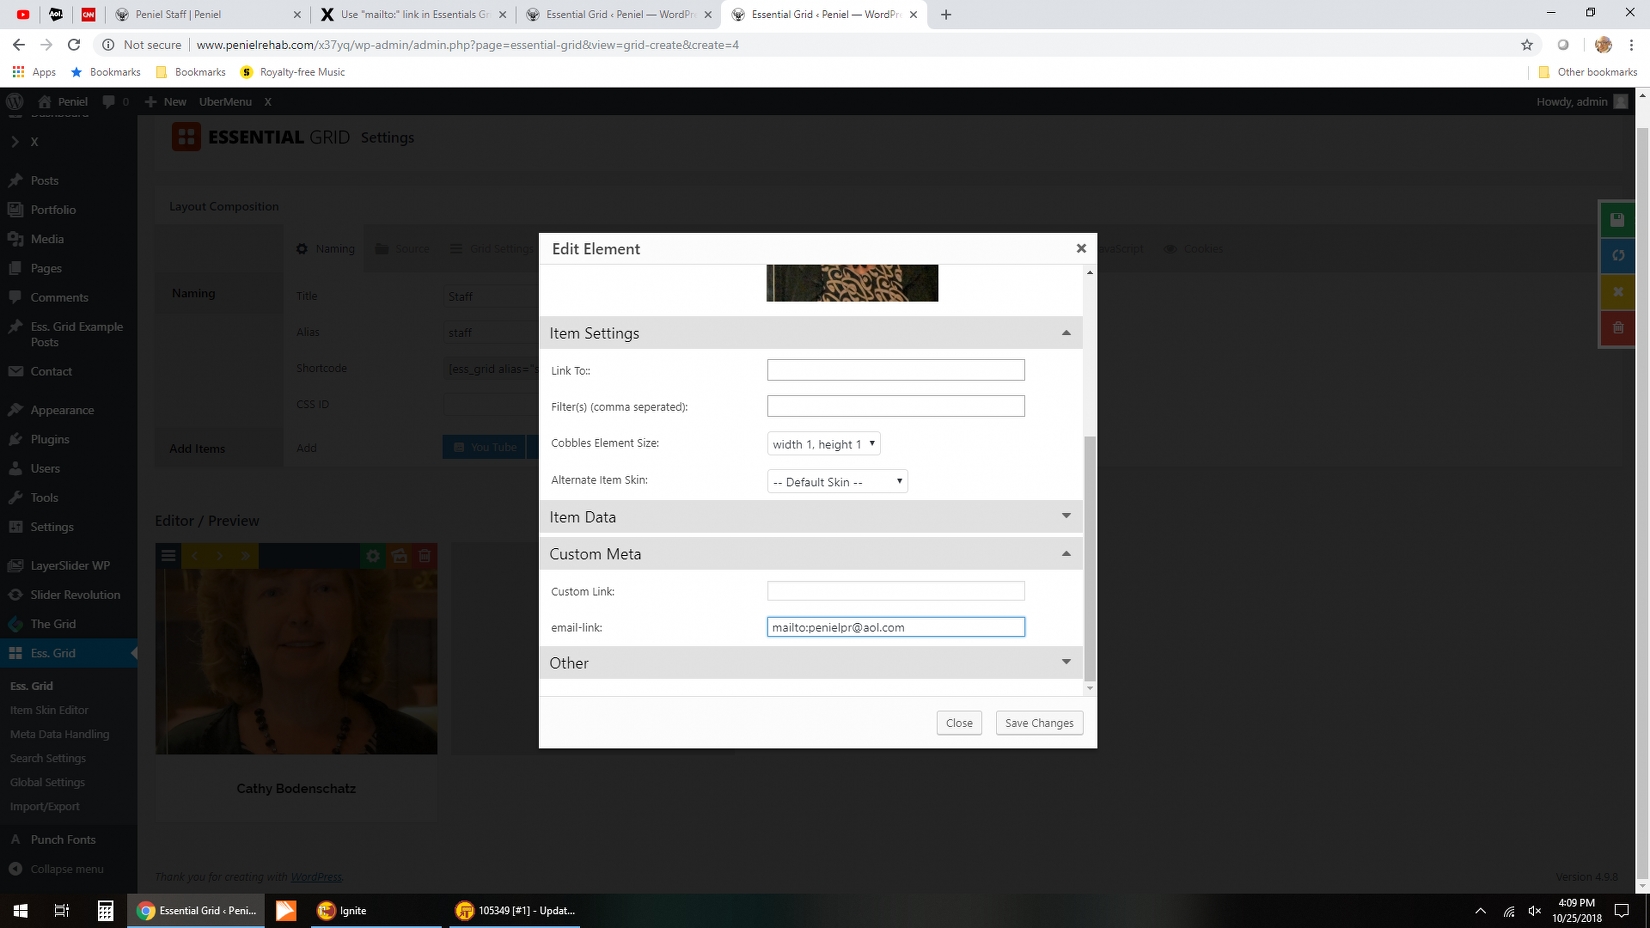Open the Calculator from taskbar
This screenshot has width=1650, height=928.
pos(105,911)
